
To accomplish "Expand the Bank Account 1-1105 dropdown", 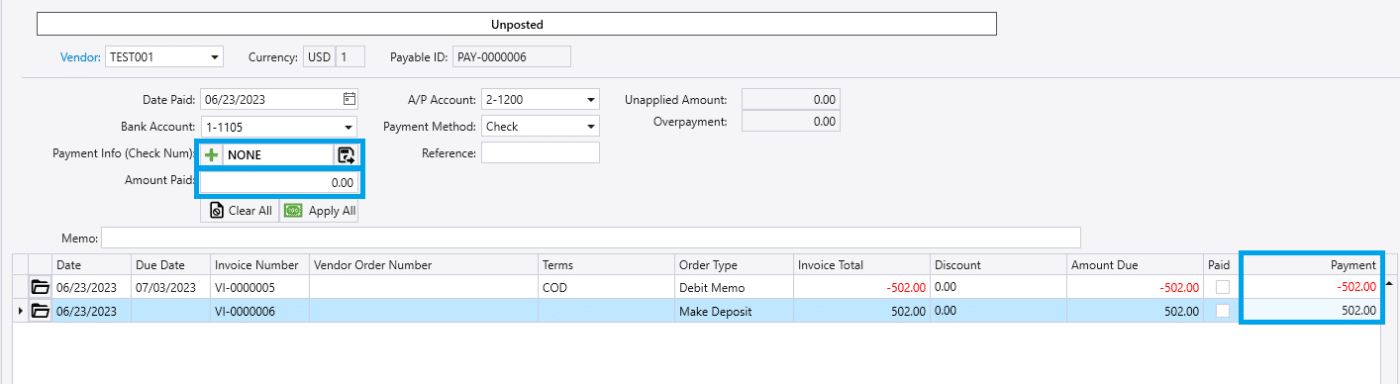I will (x=348, y=127).
